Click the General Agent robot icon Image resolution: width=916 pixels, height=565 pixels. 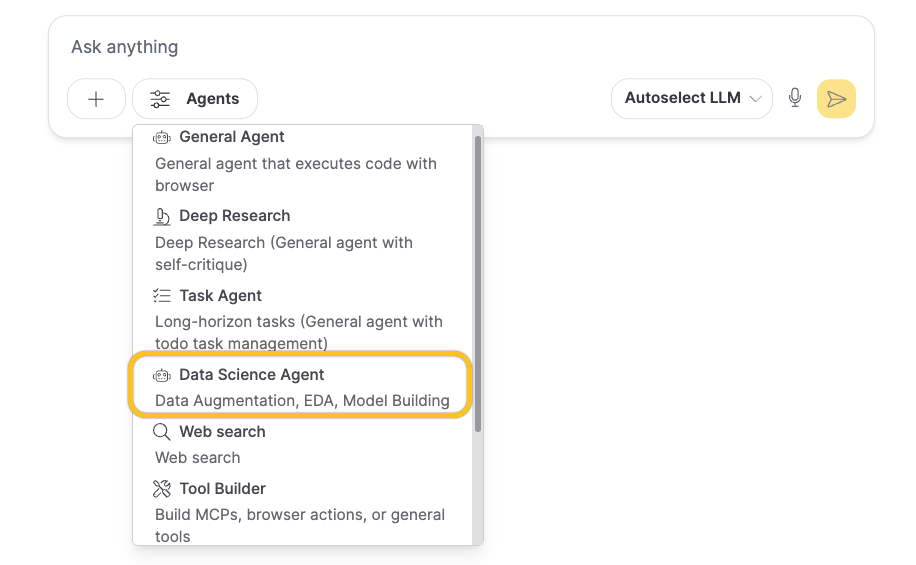click(x=162, y=137)
